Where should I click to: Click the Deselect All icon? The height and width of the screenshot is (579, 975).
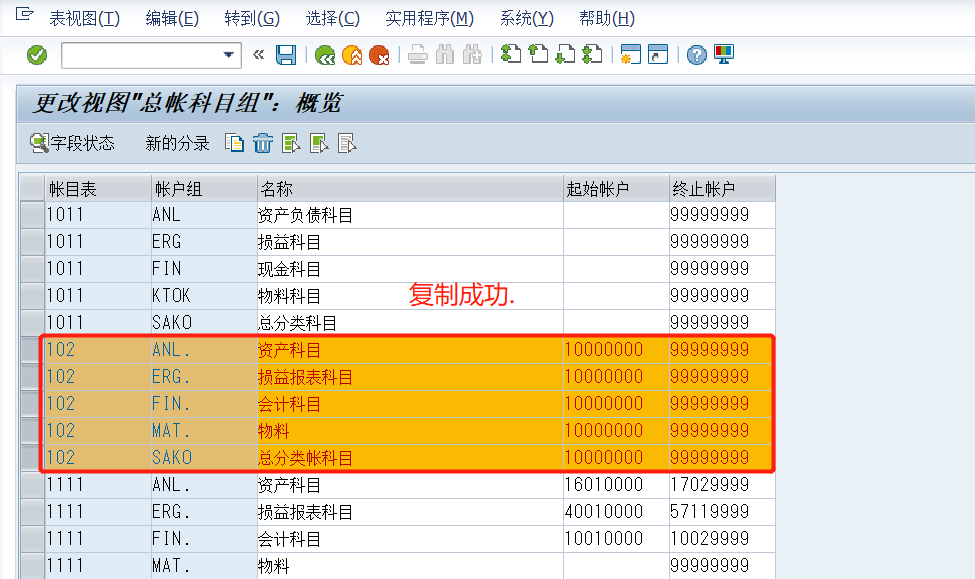coord(347,144)
